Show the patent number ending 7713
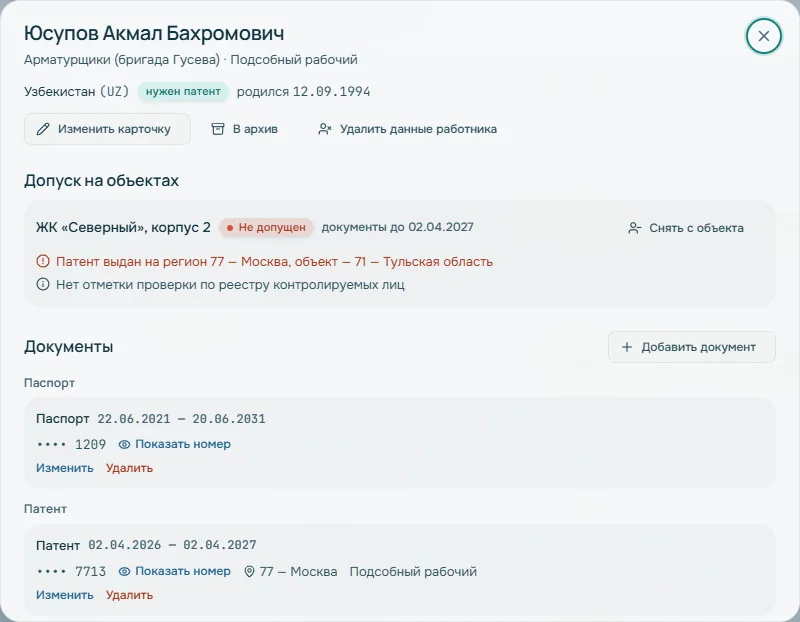The width and height of the screenshot is (800, 622). tap(175, 571)
